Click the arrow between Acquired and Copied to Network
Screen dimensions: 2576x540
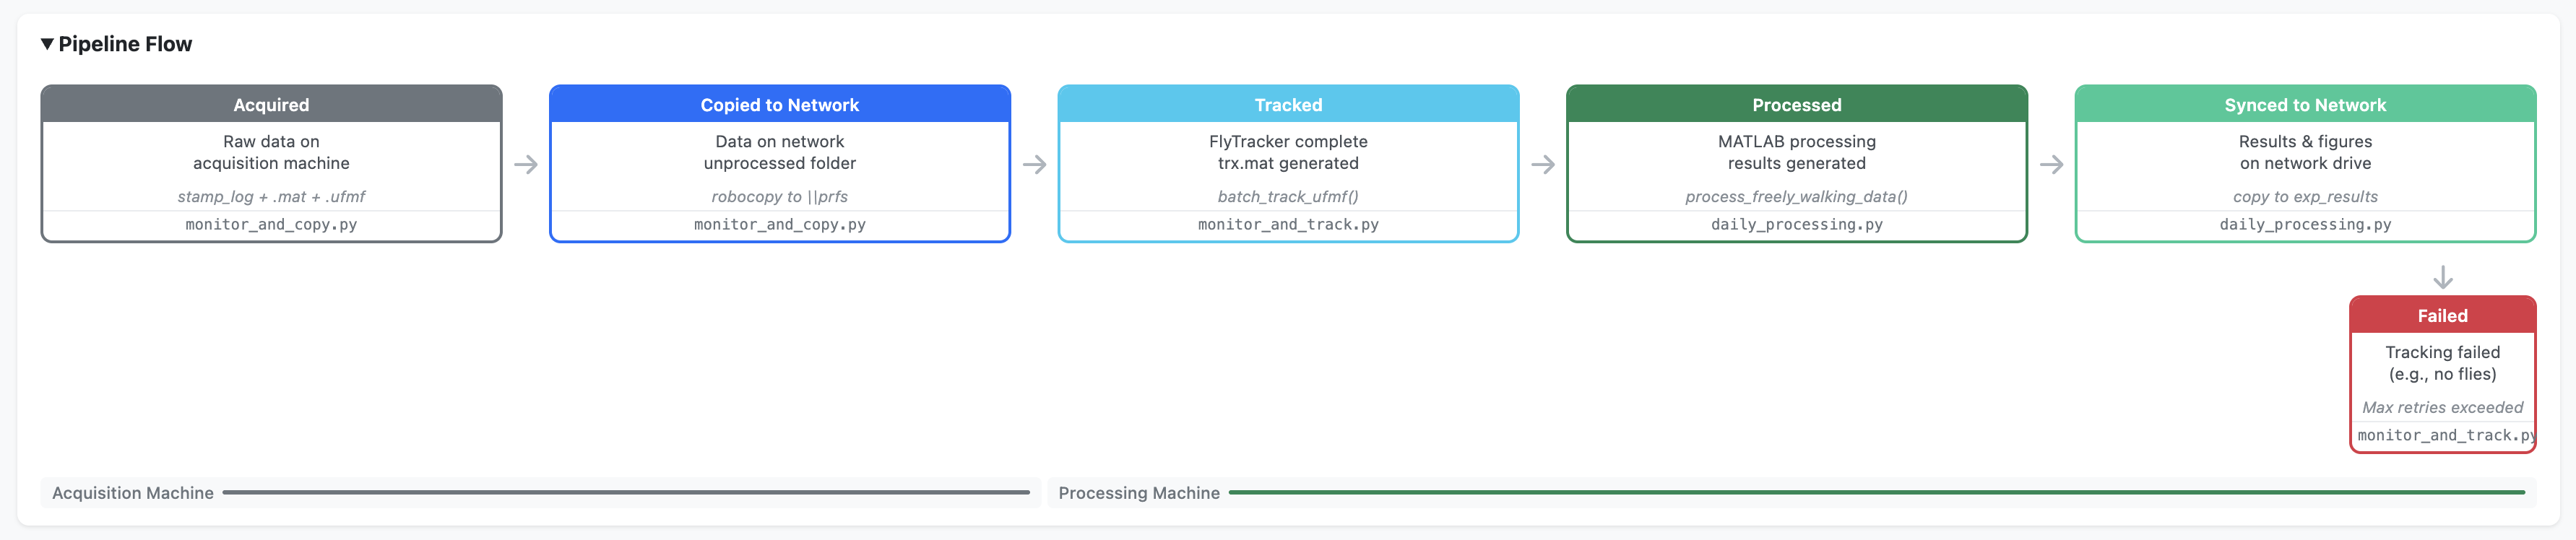[526, 165]
